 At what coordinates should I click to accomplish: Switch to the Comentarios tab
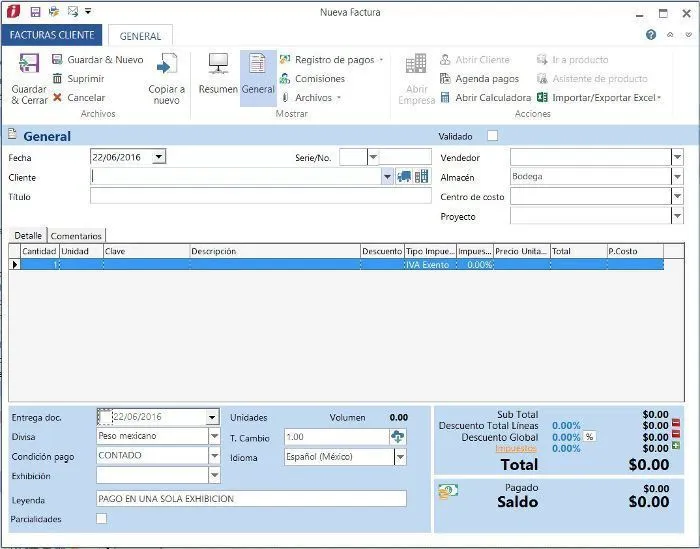pos(77,236)
